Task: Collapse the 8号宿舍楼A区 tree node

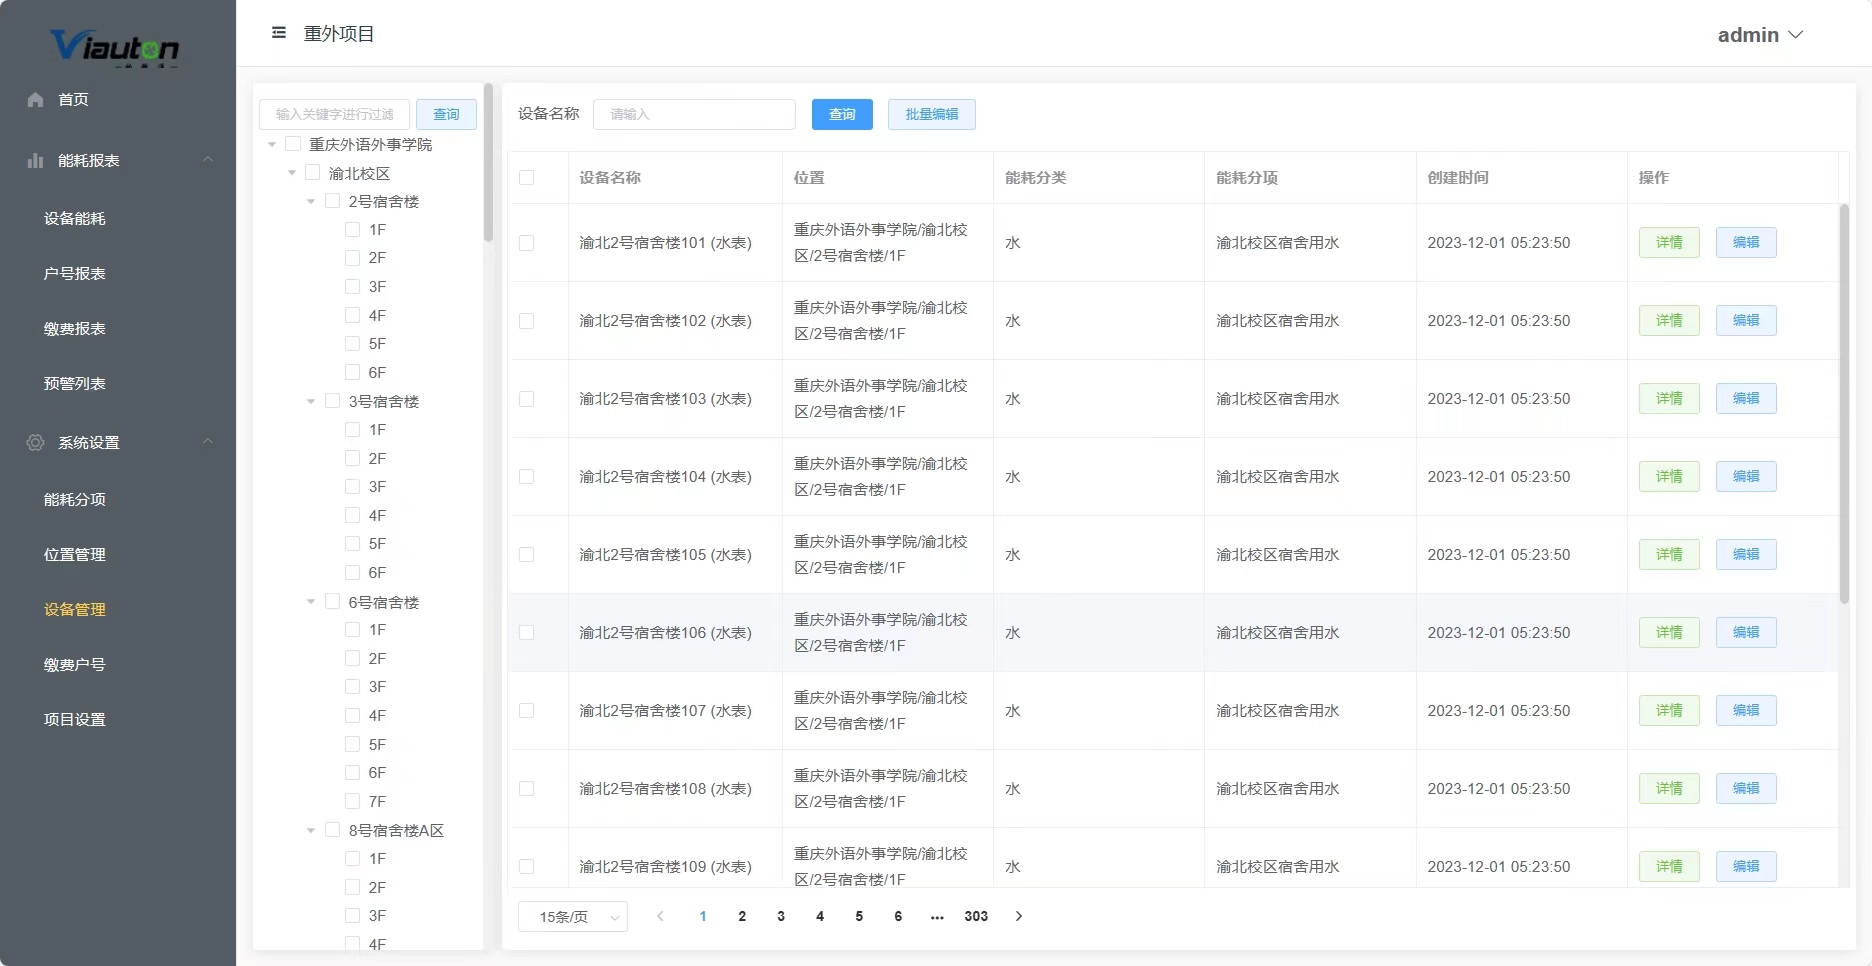Action: click(311, 831)
